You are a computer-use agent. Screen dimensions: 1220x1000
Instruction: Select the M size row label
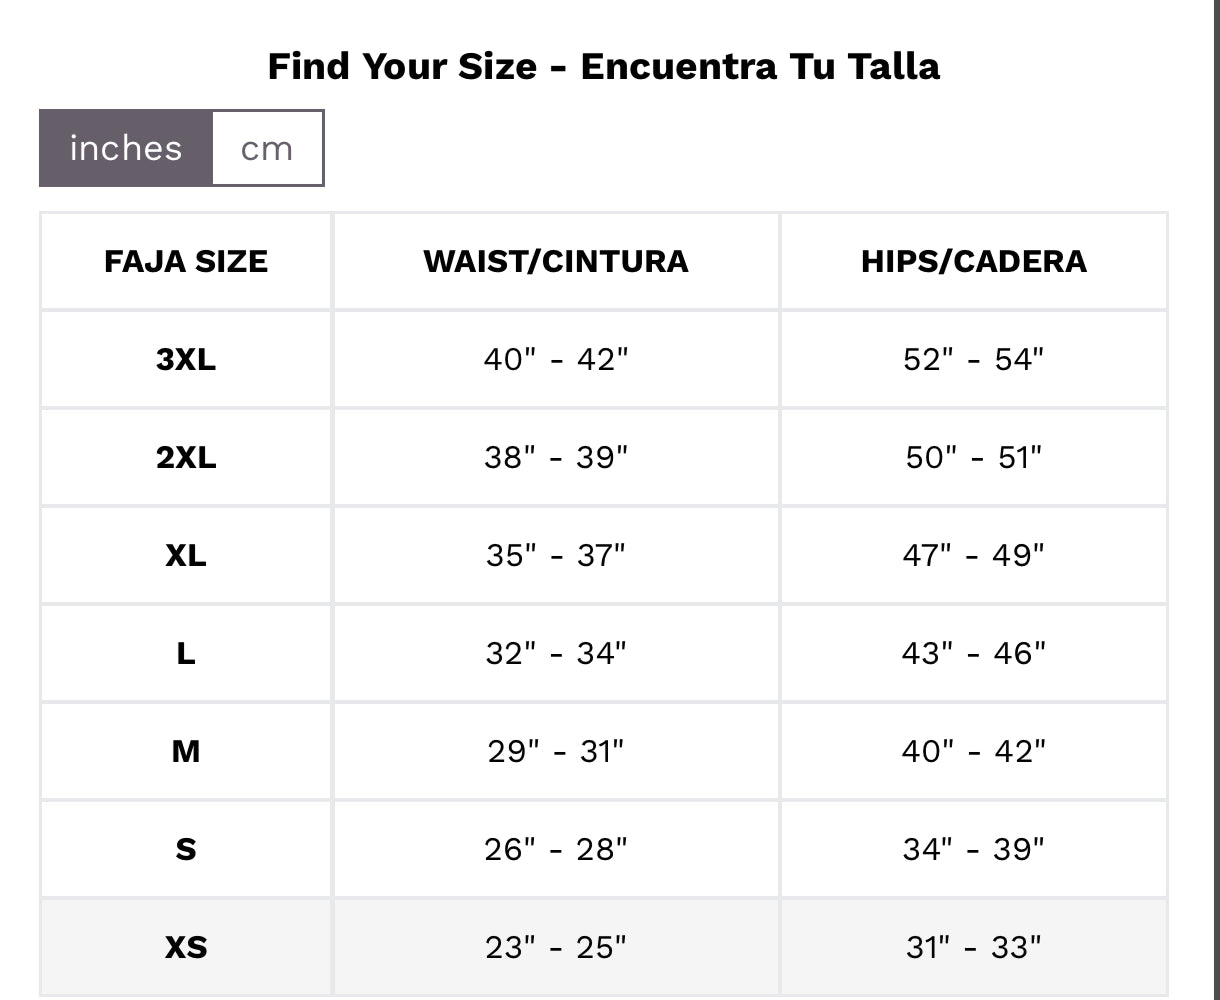click(x=186, y=751)
